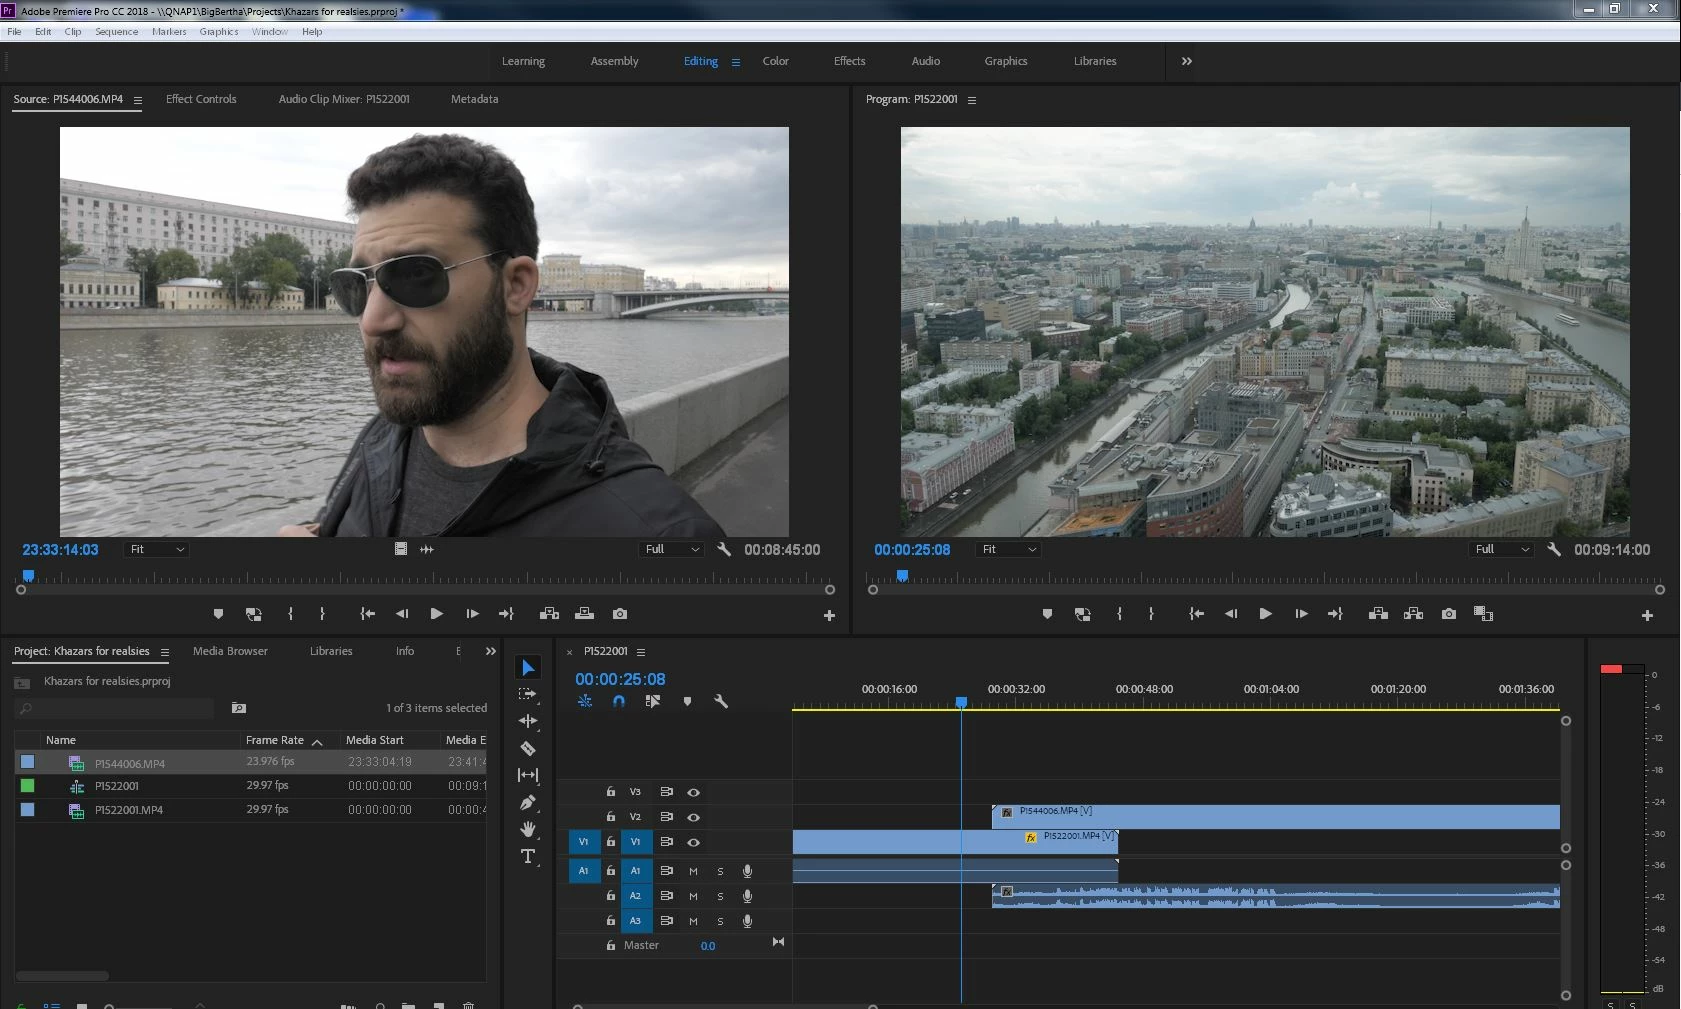
Task: Mute audio track A1
Action: 693,871
